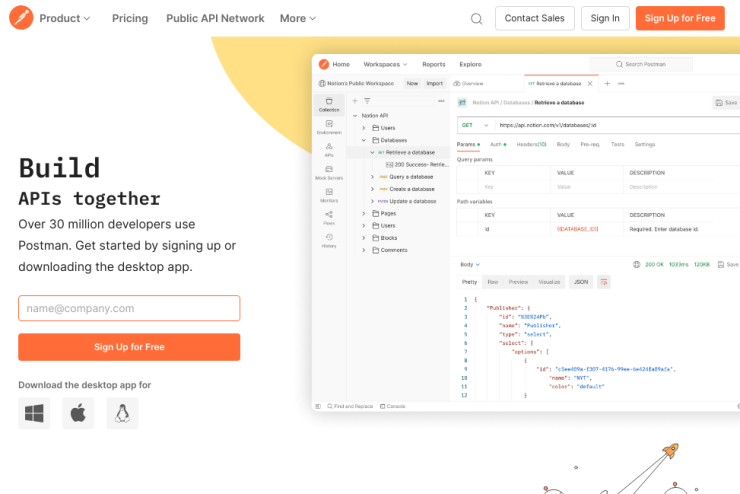Open the GET method dropdown

(x=476, y=125)
